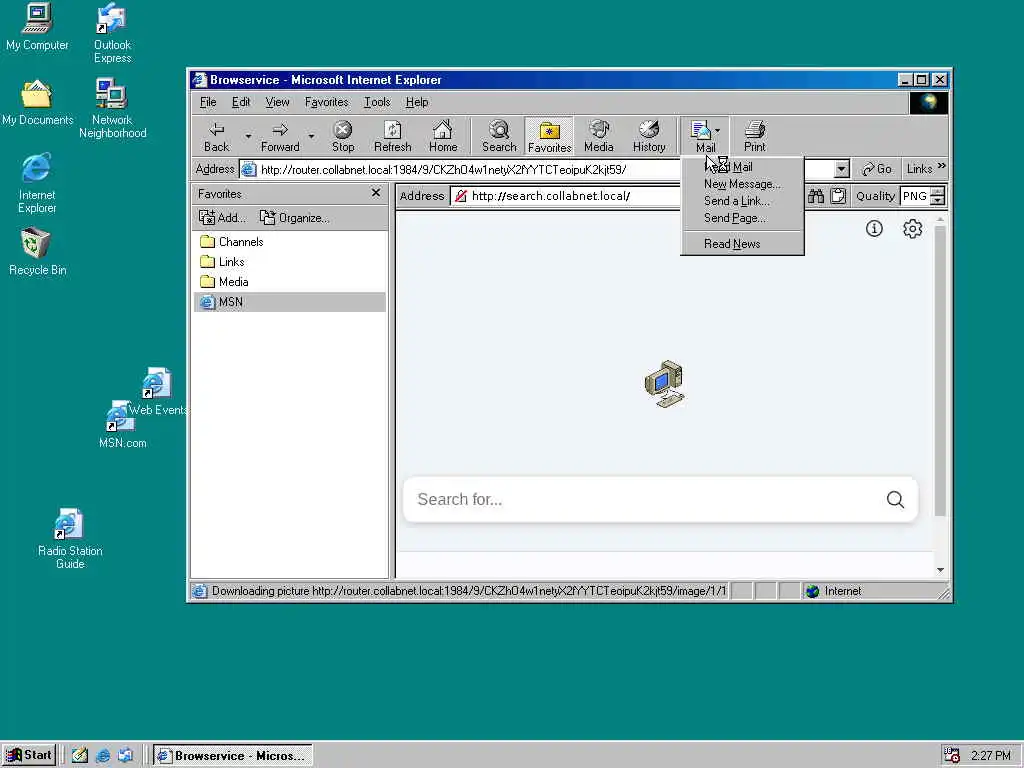
Task: Show the History toolbar button
Action: pyautogui.click(x=648, y=136)
